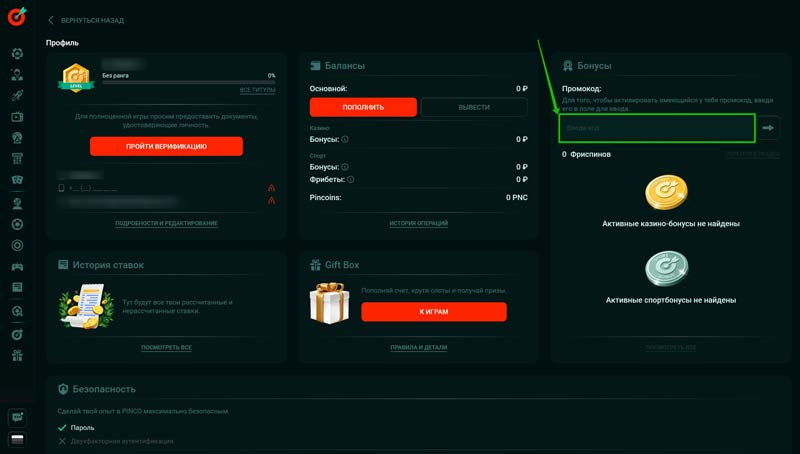This screenshot has height=454, width=800.
Task: Click the Основной balance label
Action: (x=328, y=89)
